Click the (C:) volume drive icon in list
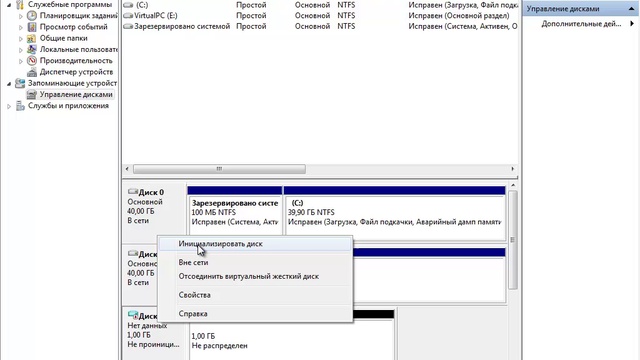 pyautogui.click(x=128, y=5)
